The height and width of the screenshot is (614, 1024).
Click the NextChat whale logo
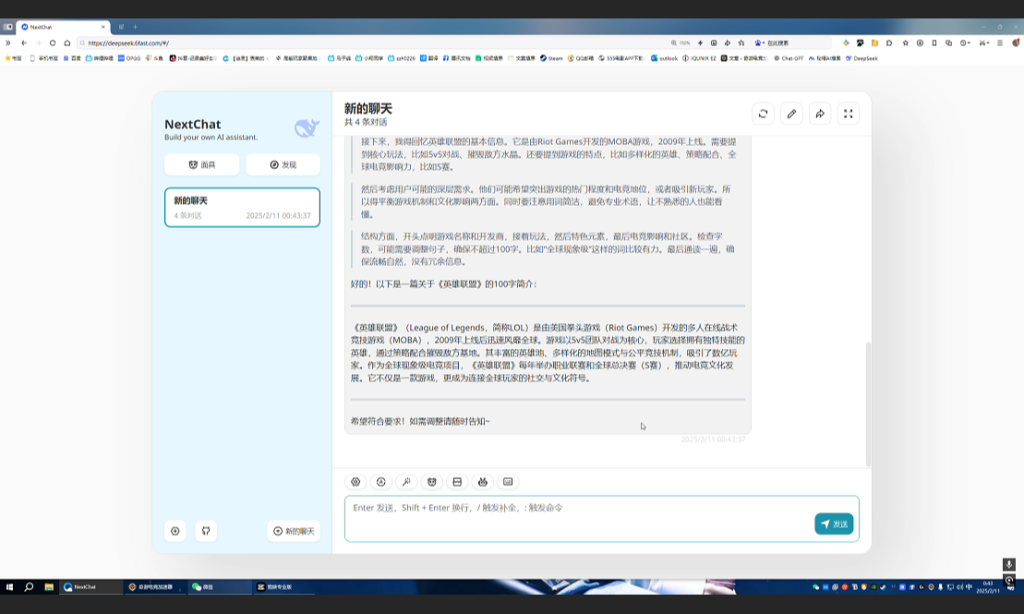click(x=306, y=127)
